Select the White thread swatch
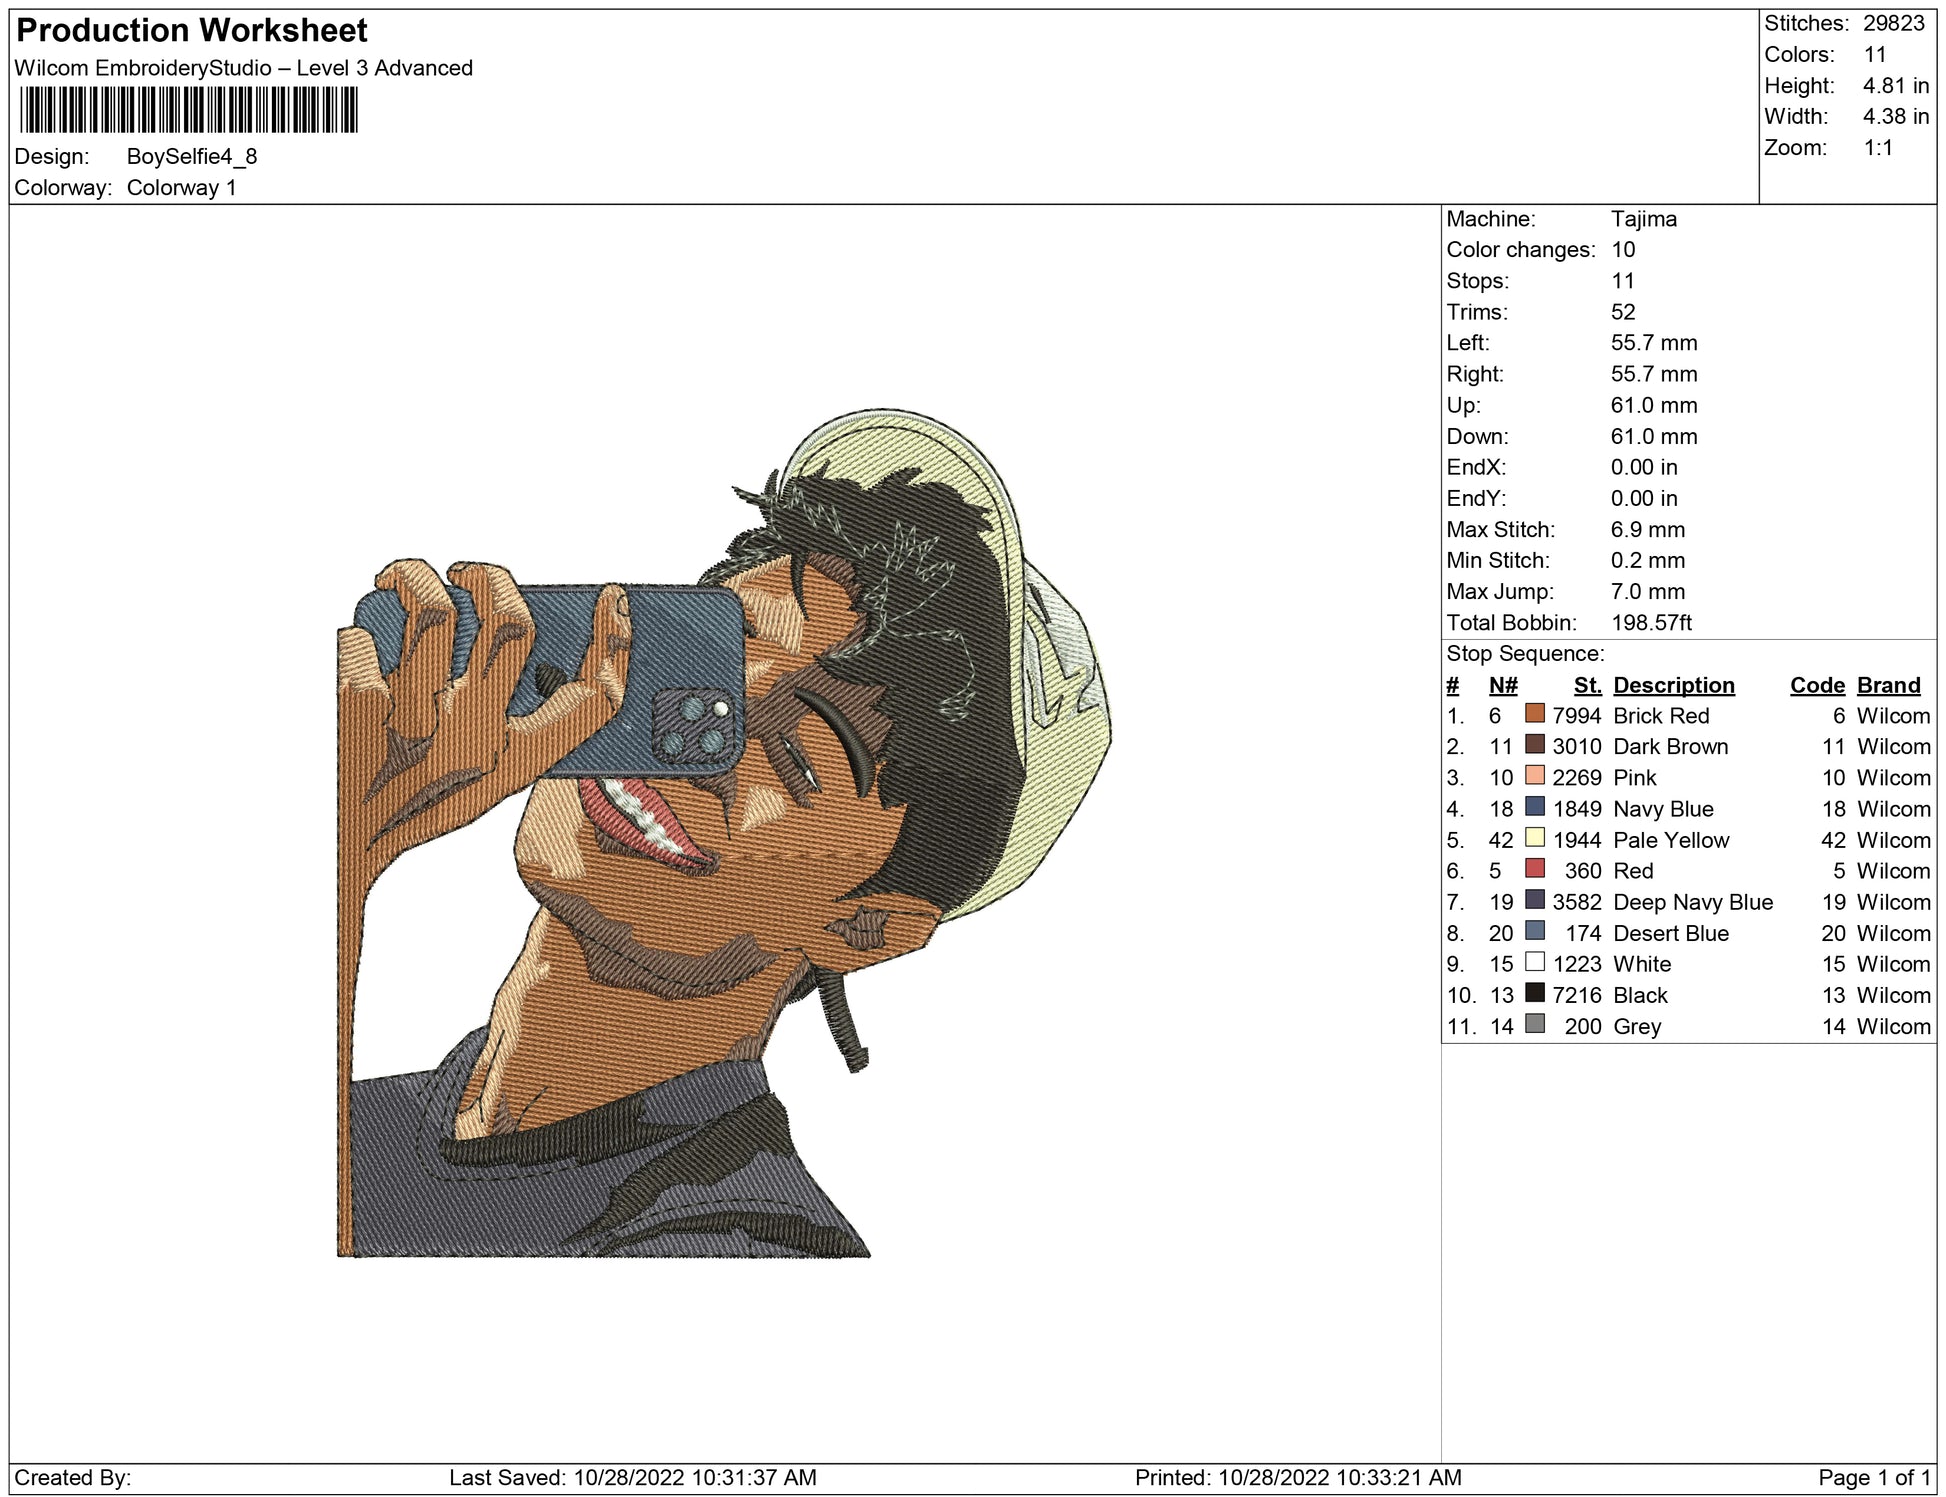The width and height of the screenshot is (1946, 1497). (x=1534, y=962)
